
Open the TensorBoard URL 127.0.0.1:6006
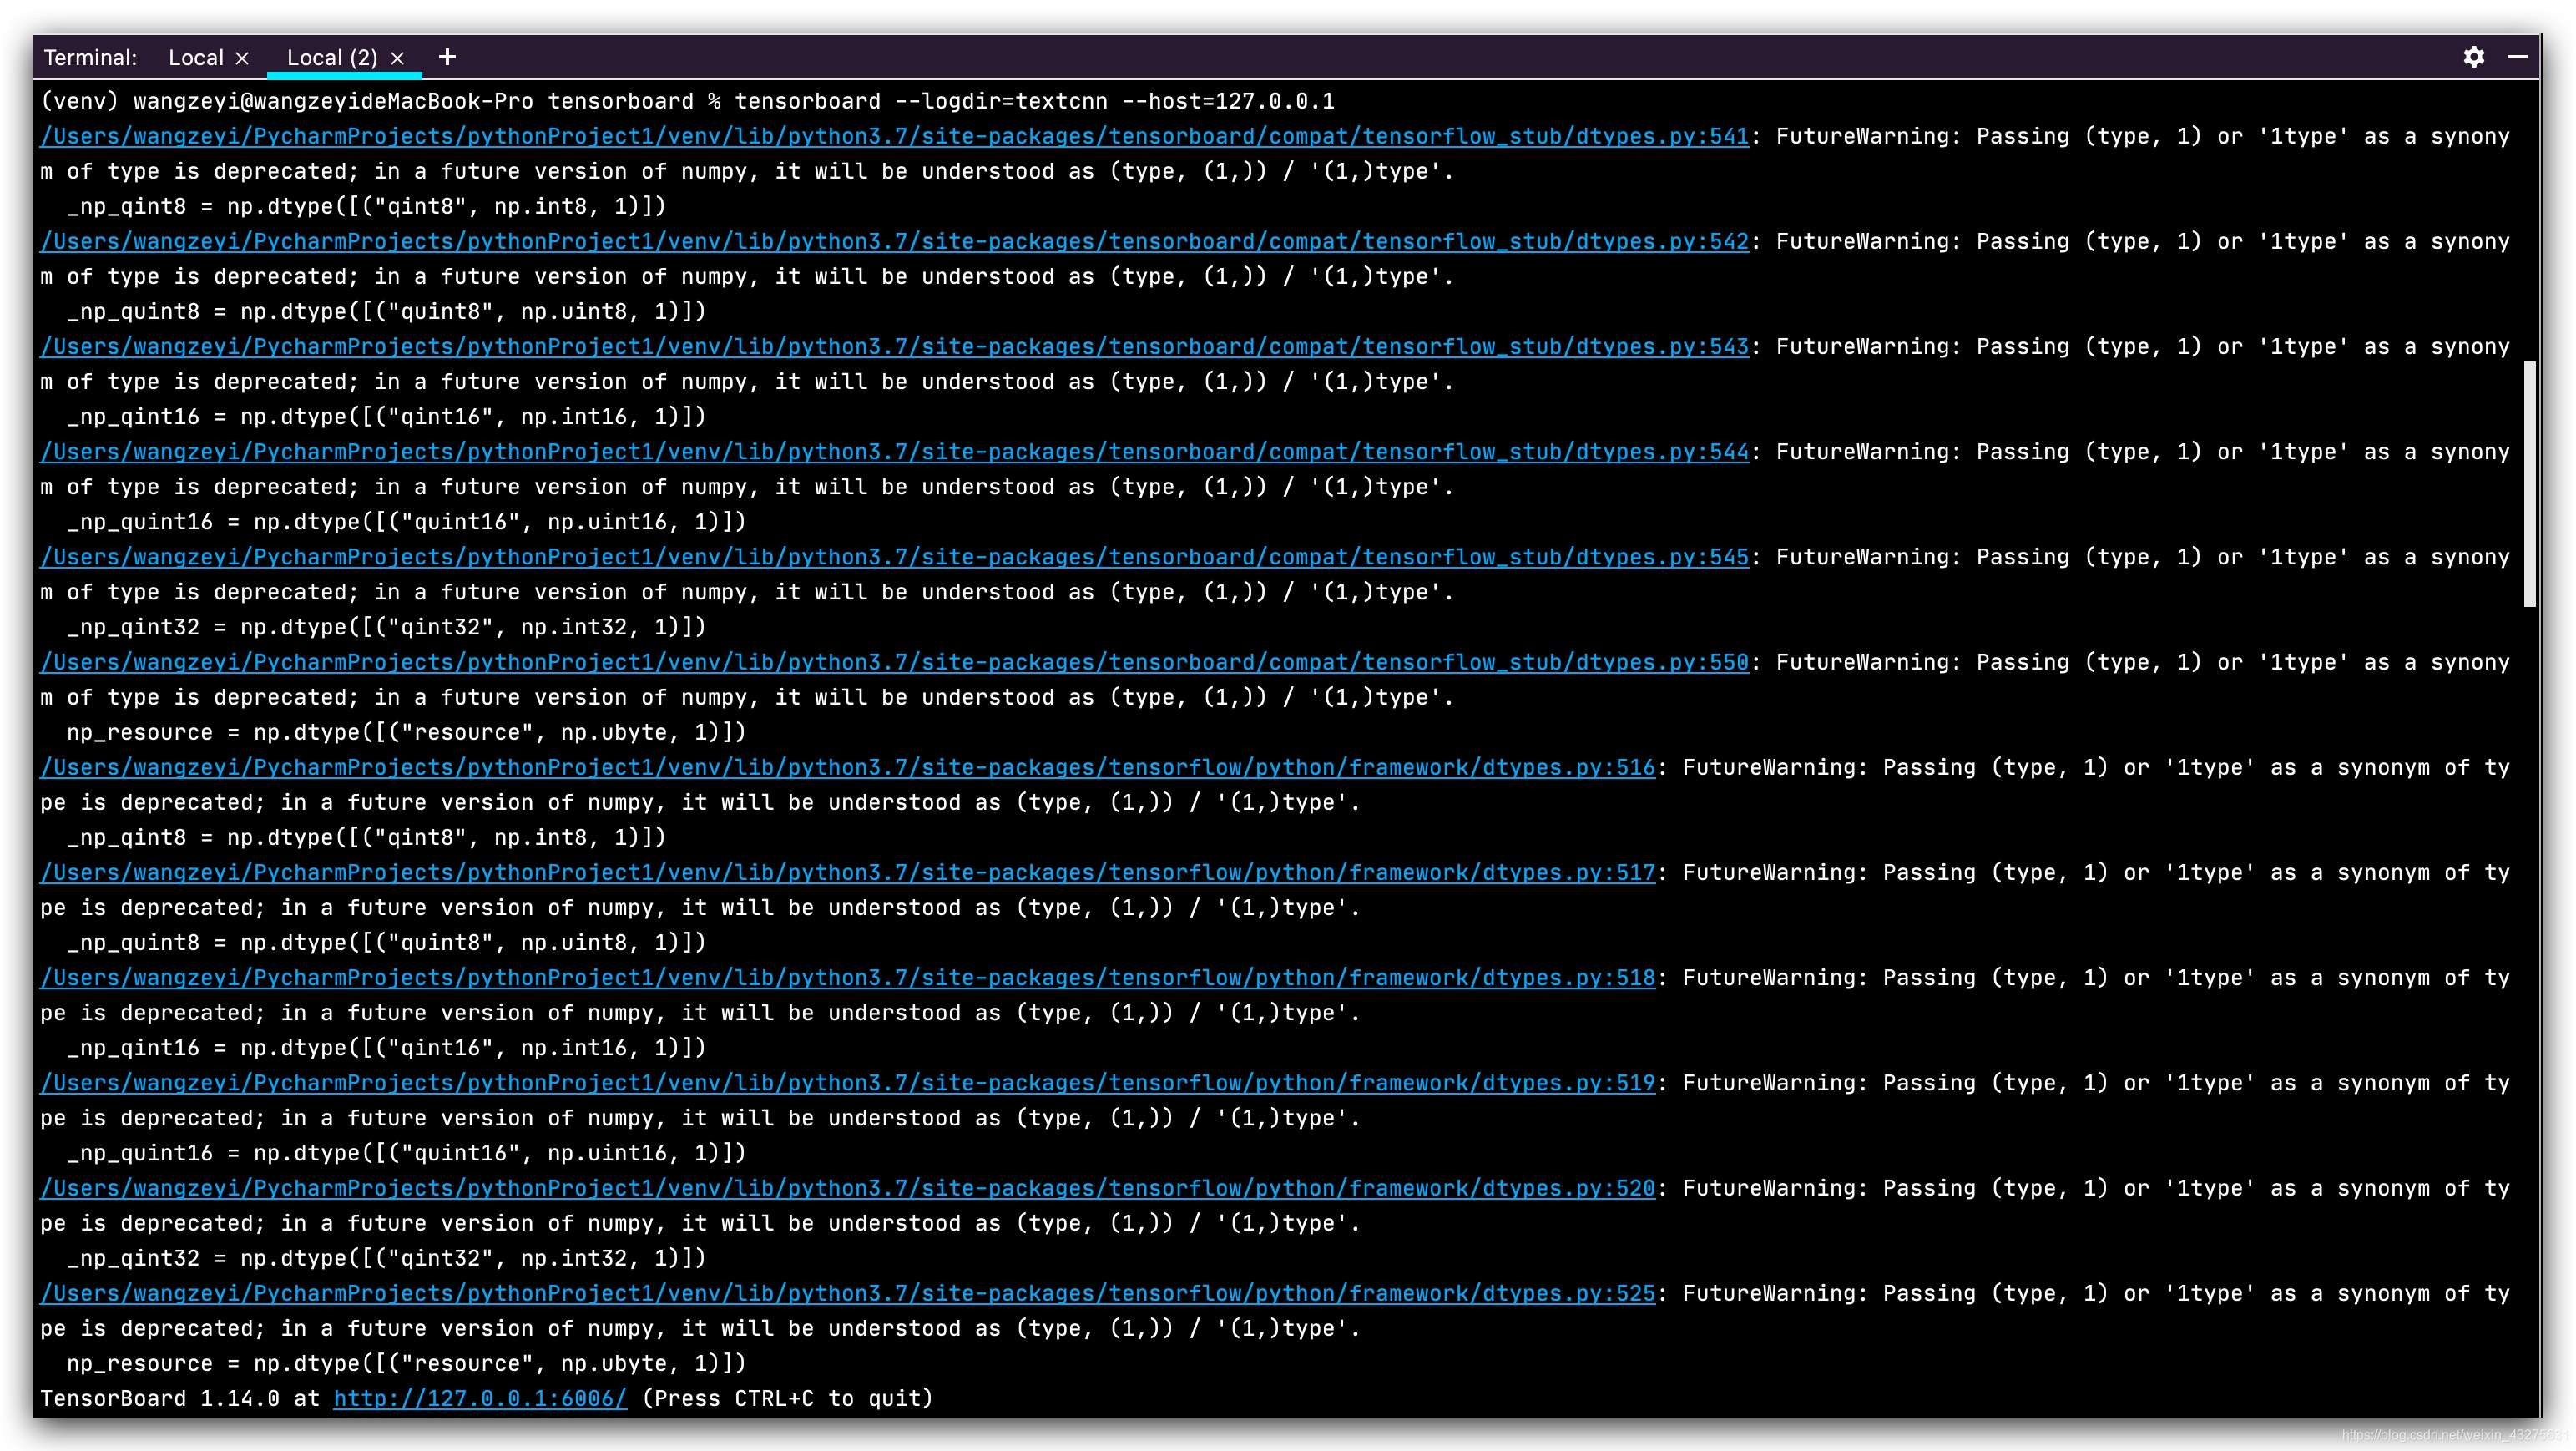[x=480, y=1398]
